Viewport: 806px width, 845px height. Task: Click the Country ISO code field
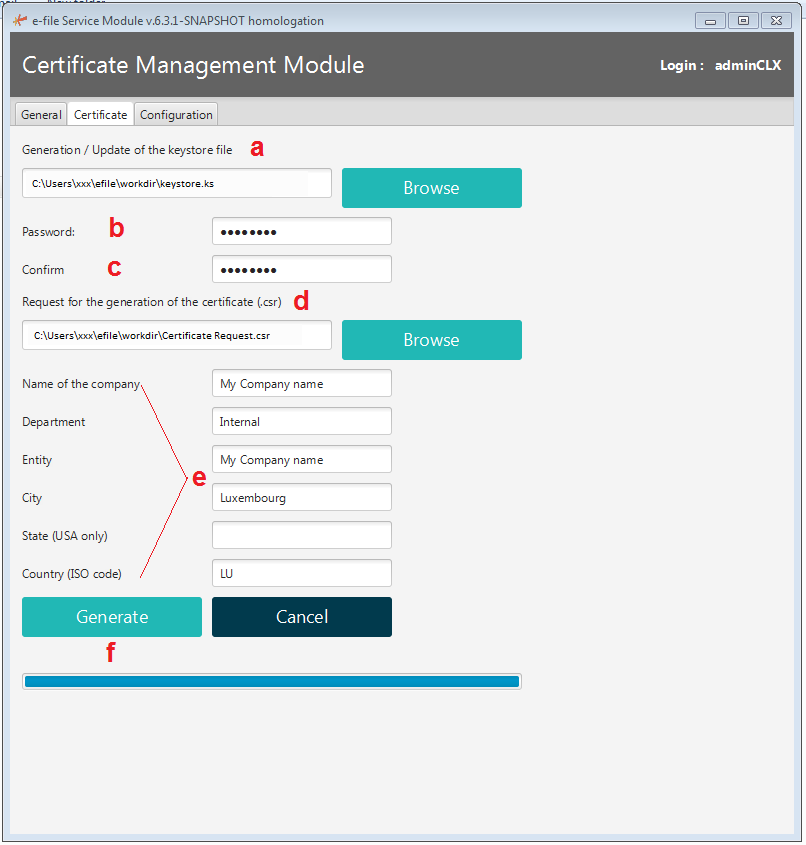pyautogui.click(x=302, y=573)
